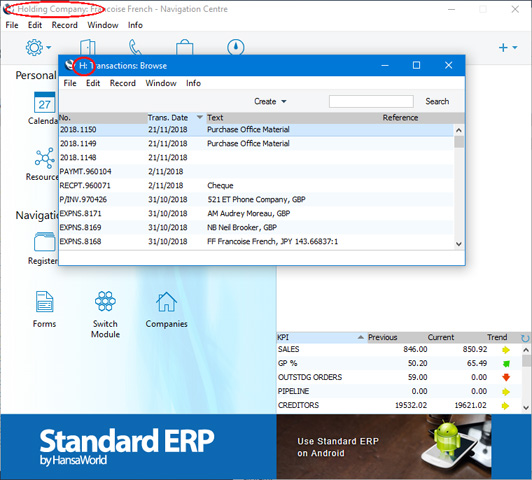Screen dimensions: 532x480
Task: Click the Reference column header
Action: click(400, 118)
